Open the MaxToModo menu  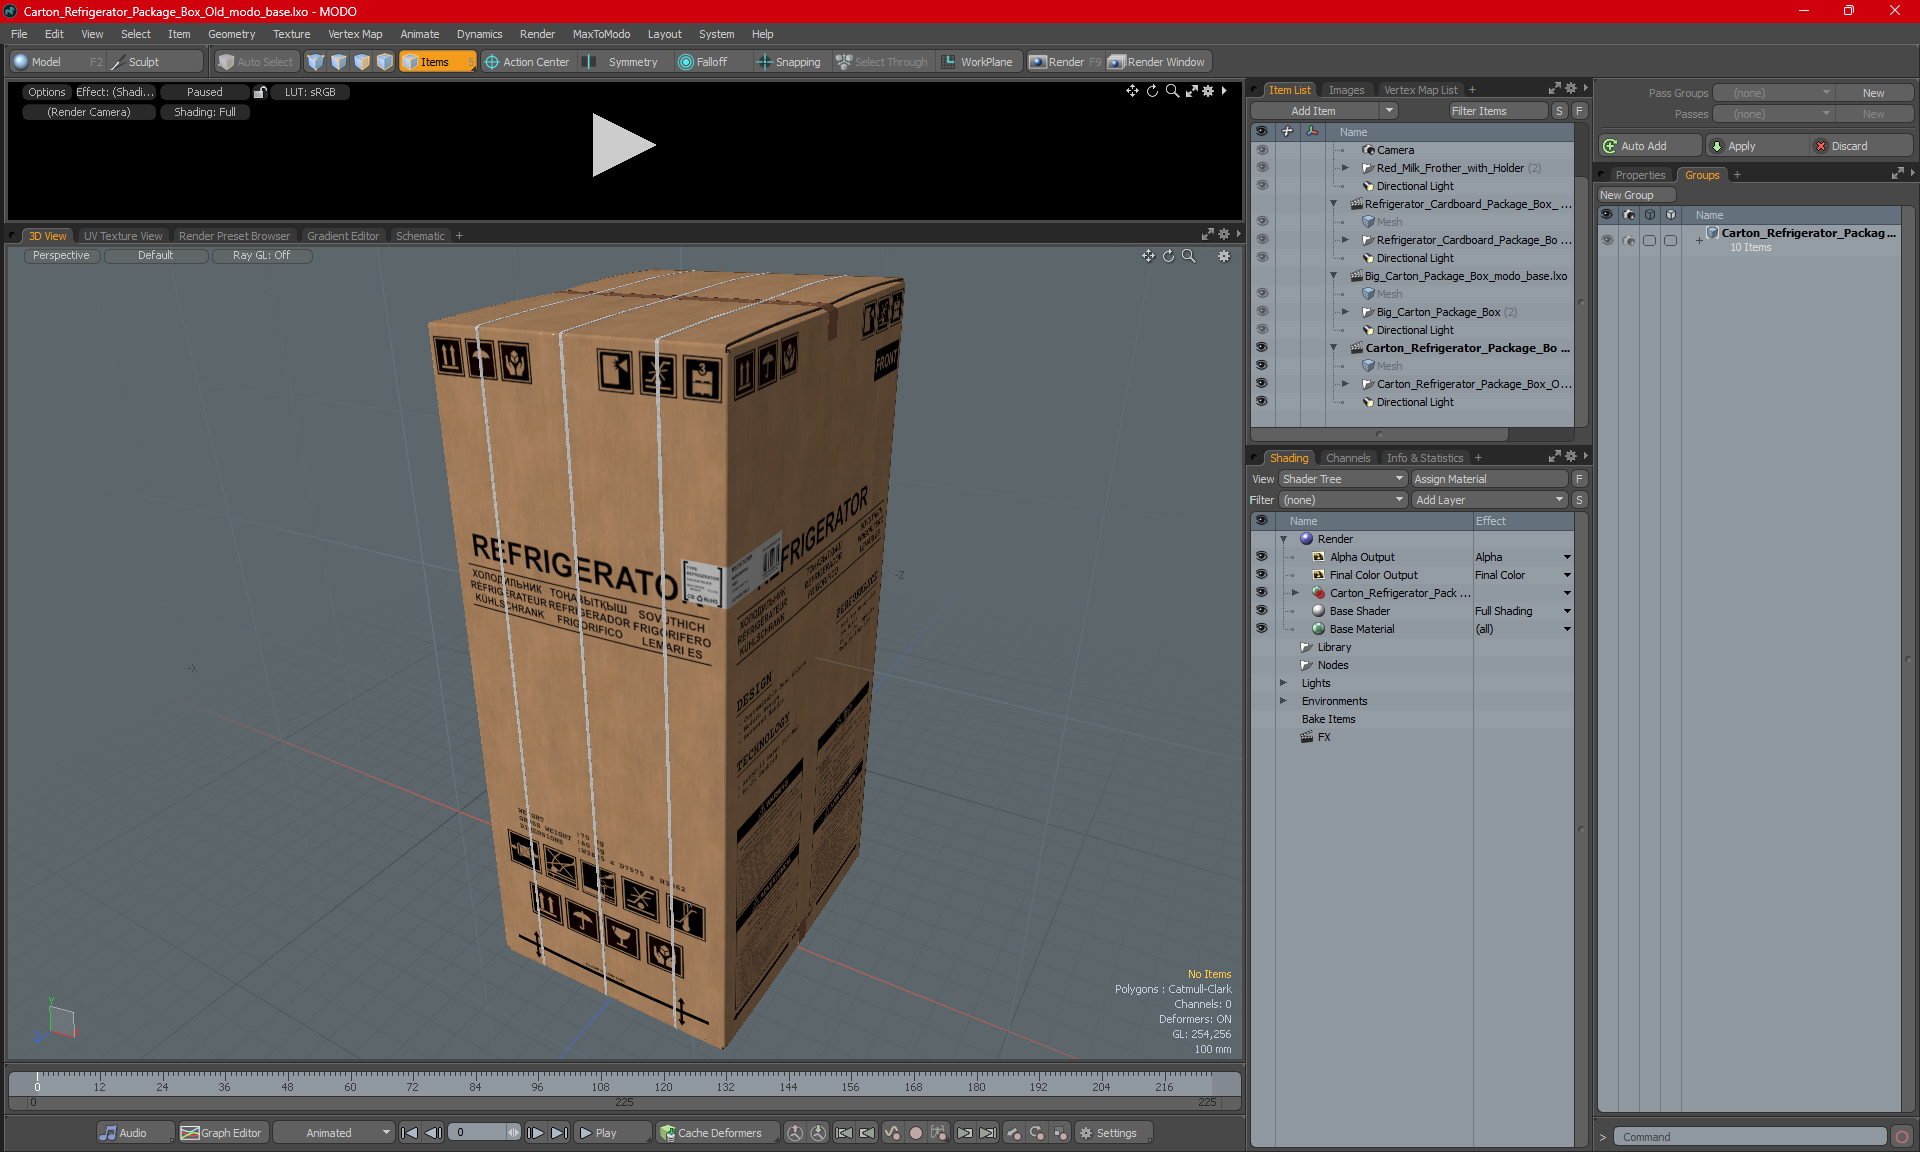click(601, 34)
